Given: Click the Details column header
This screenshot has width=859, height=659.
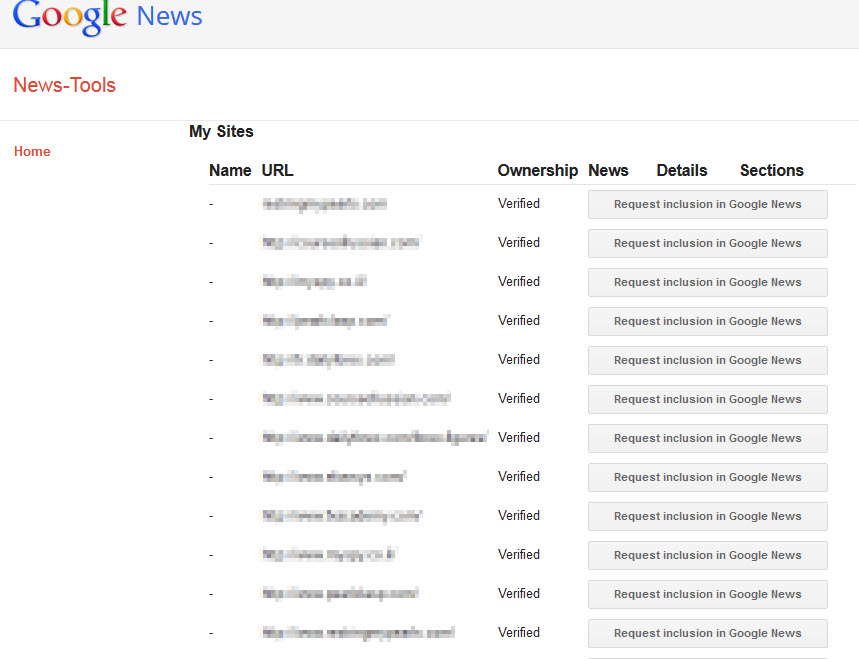Looking at the screenshot, I should [682, 170].
